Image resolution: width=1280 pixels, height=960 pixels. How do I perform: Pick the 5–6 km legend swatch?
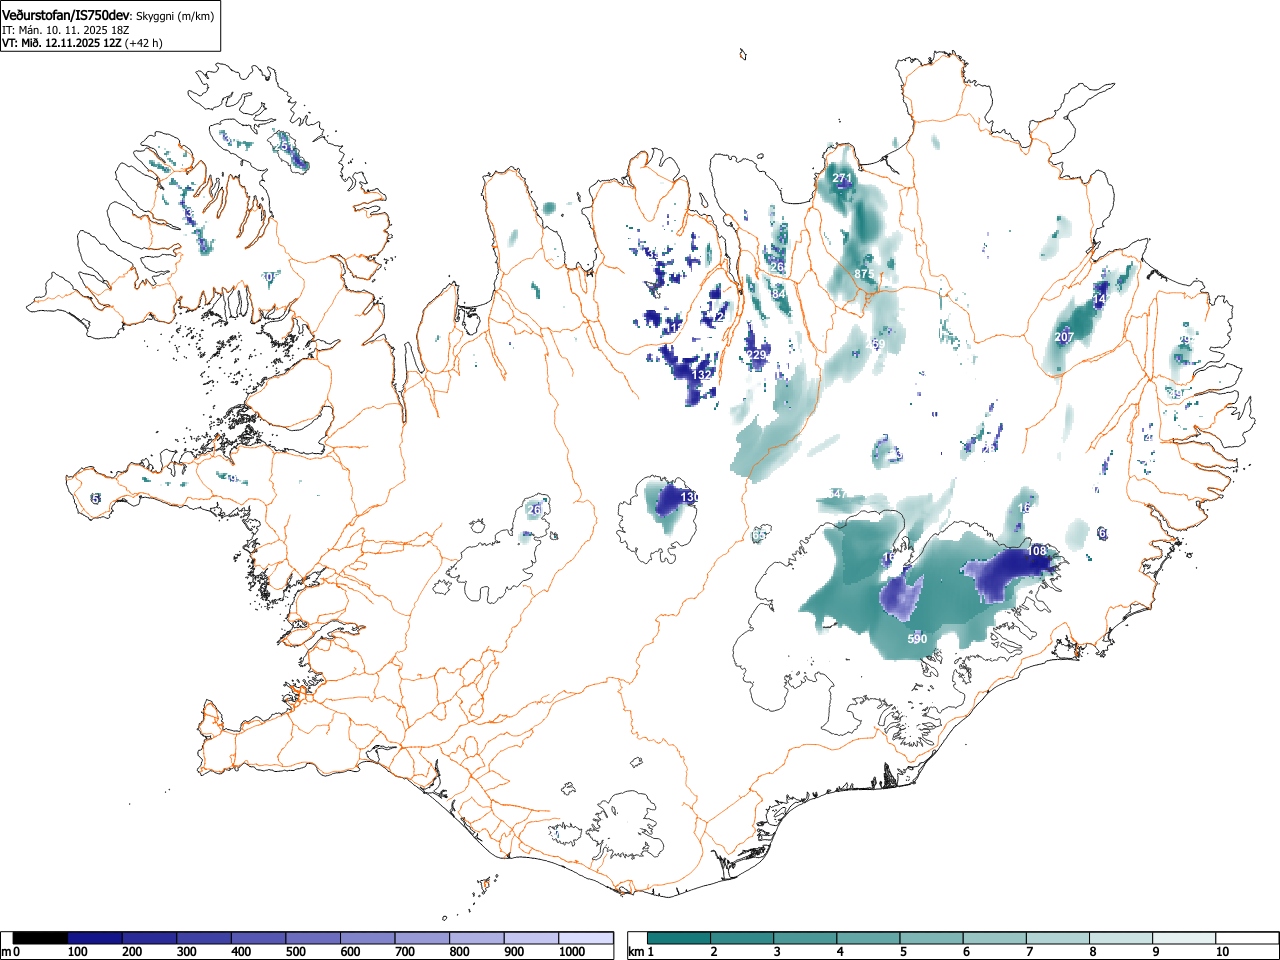point(932,938)
